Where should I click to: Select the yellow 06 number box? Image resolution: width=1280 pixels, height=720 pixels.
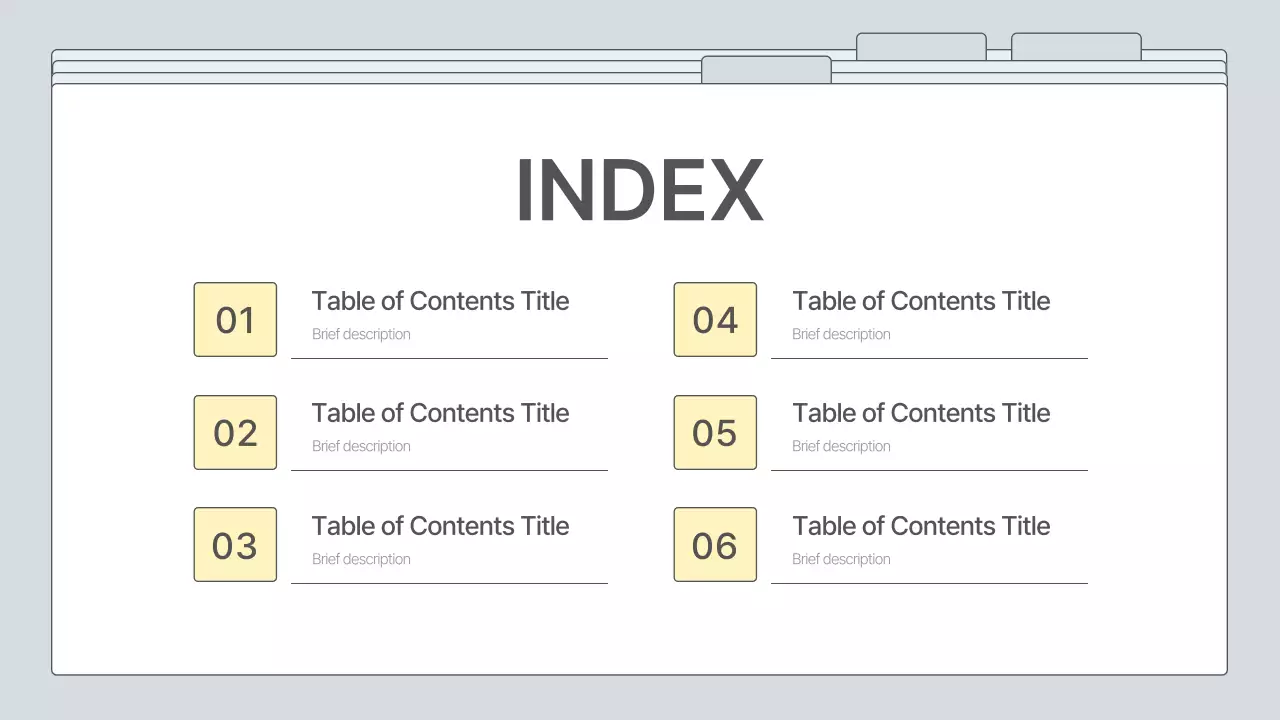tap(715, 545)
